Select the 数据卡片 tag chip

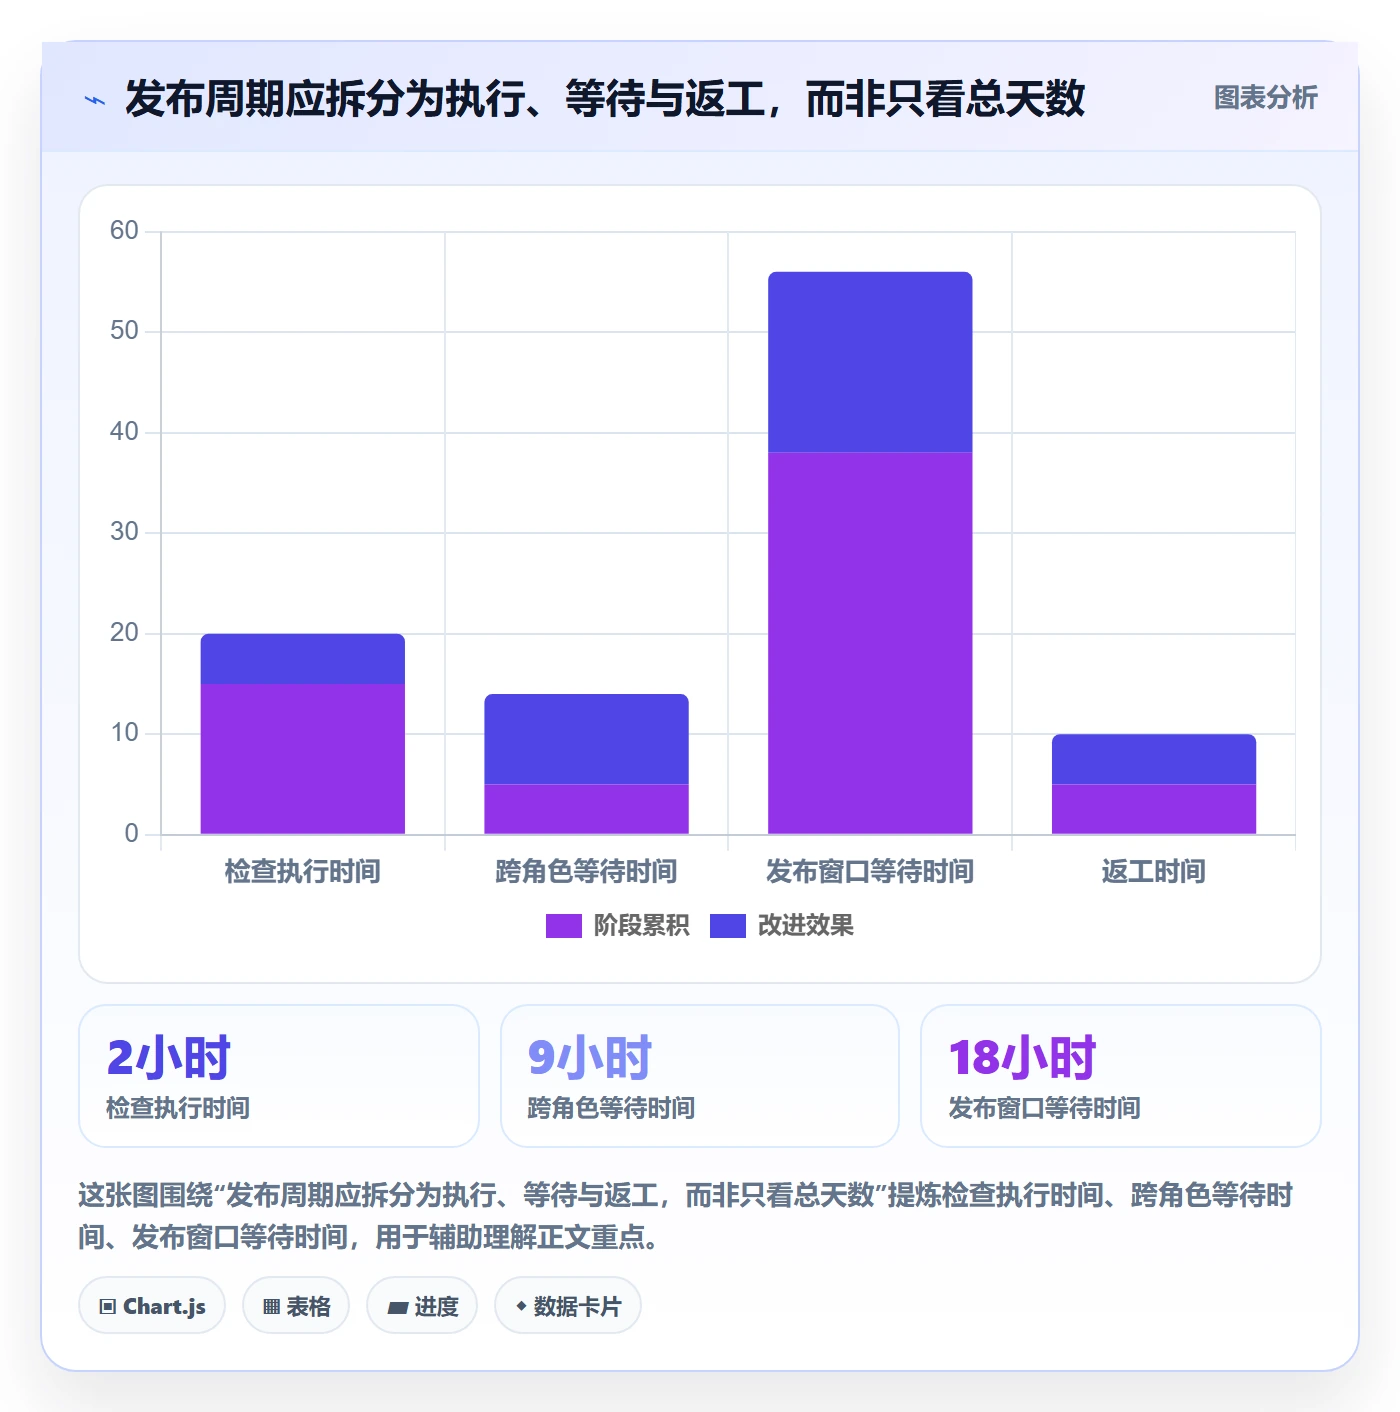pos(567,1306)
